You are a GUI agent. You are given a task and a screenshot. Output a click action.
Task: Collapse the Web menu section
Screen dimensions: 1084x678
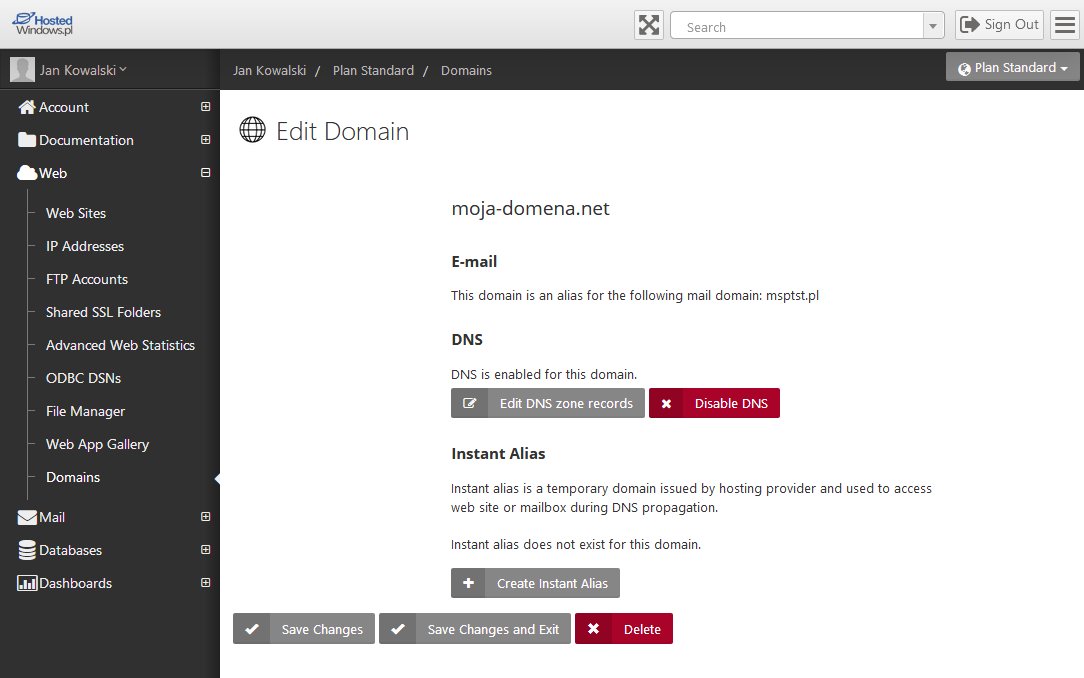pyautogui.click(x=205, y=173)
